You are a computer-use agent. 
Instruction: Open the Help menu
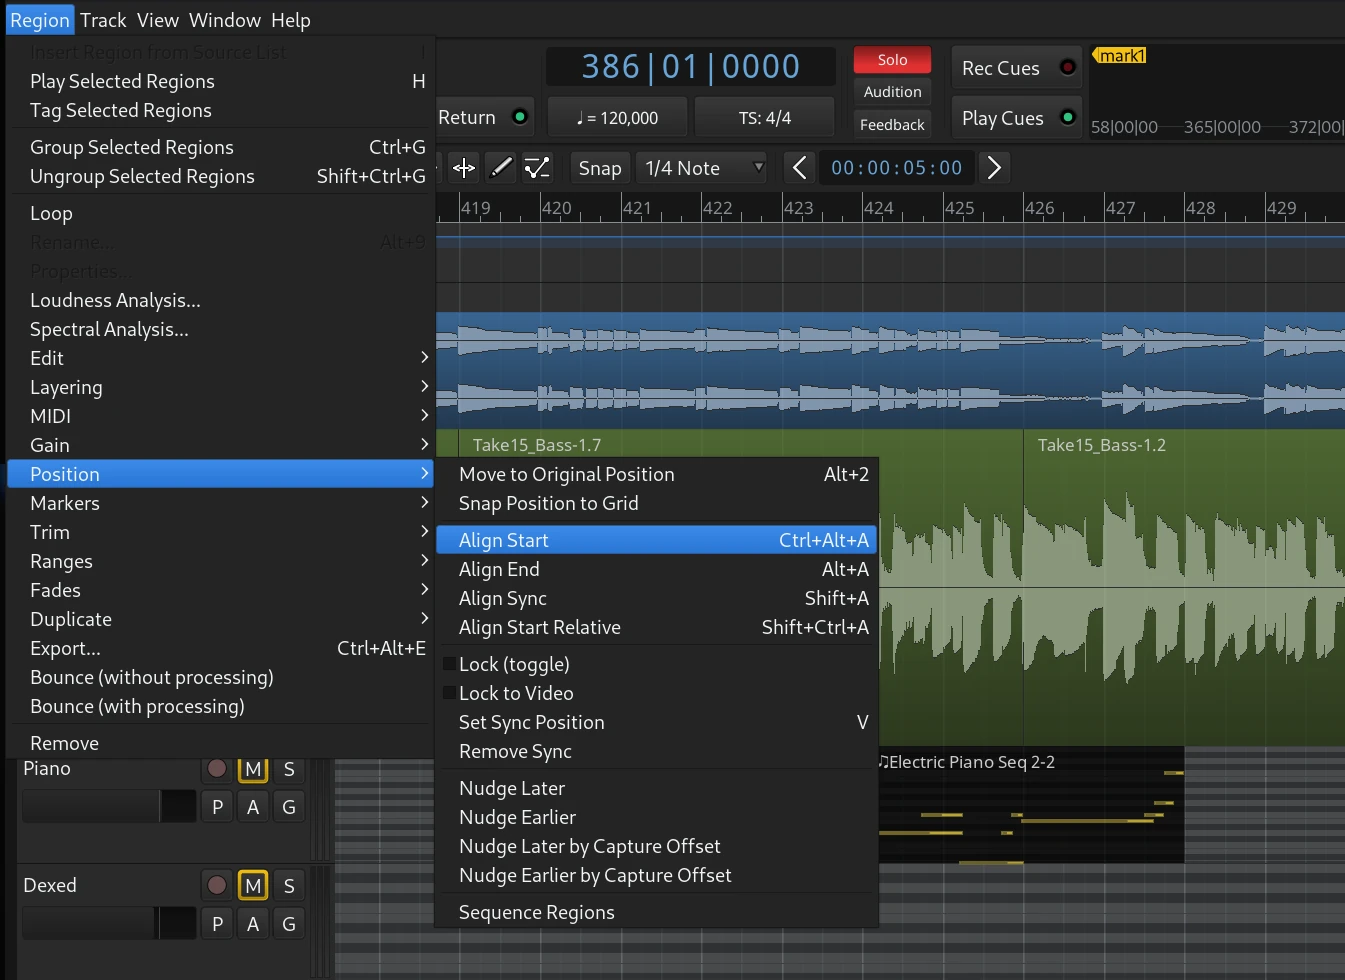[291, 20]
